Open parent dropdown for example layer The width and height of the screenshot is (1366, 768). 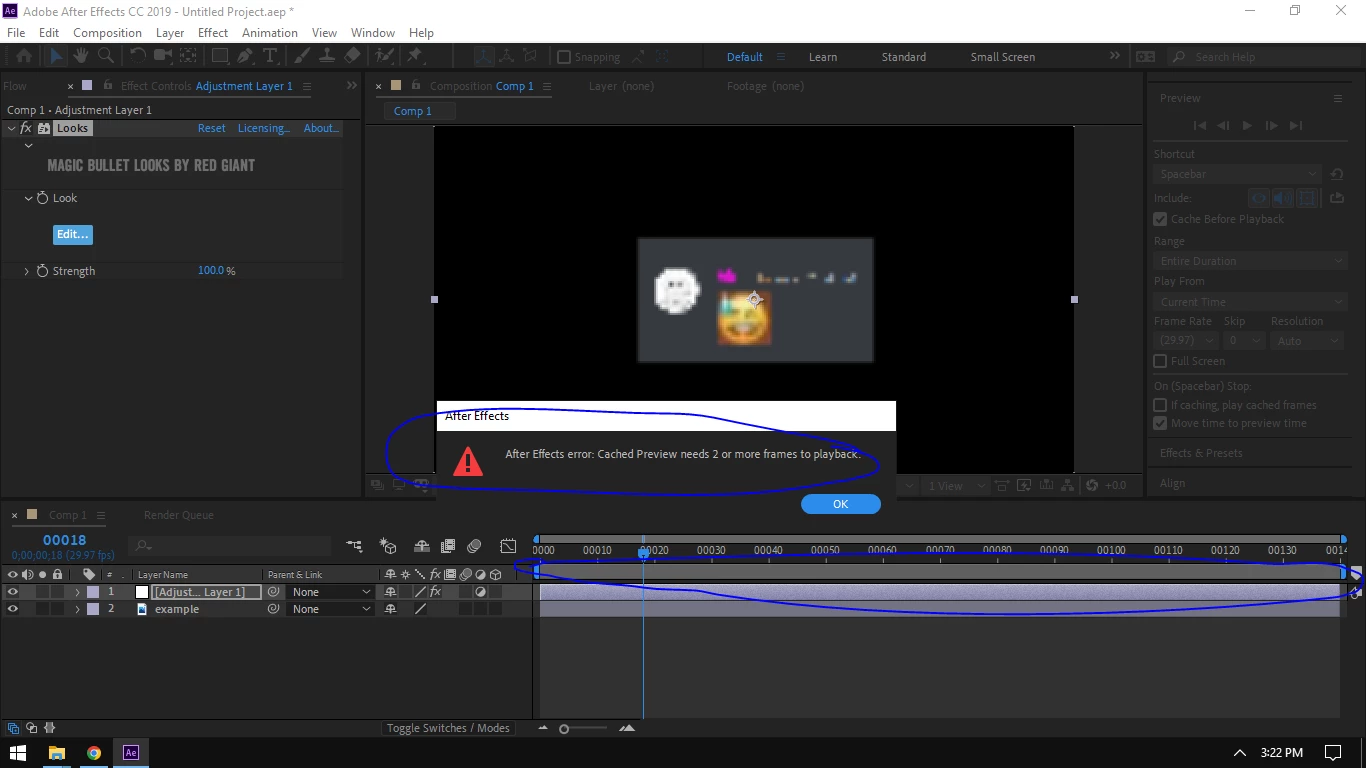tap(330, 609)
